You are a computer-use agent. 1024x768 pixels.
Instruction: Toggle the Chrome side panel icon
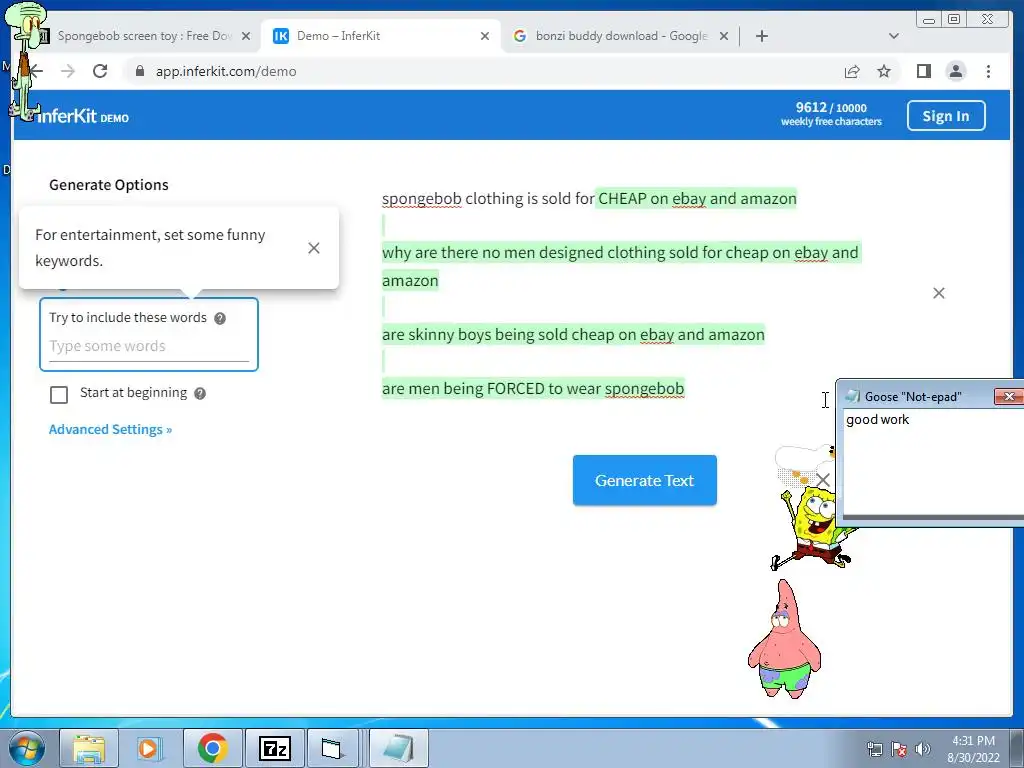[x=923, y=71]
